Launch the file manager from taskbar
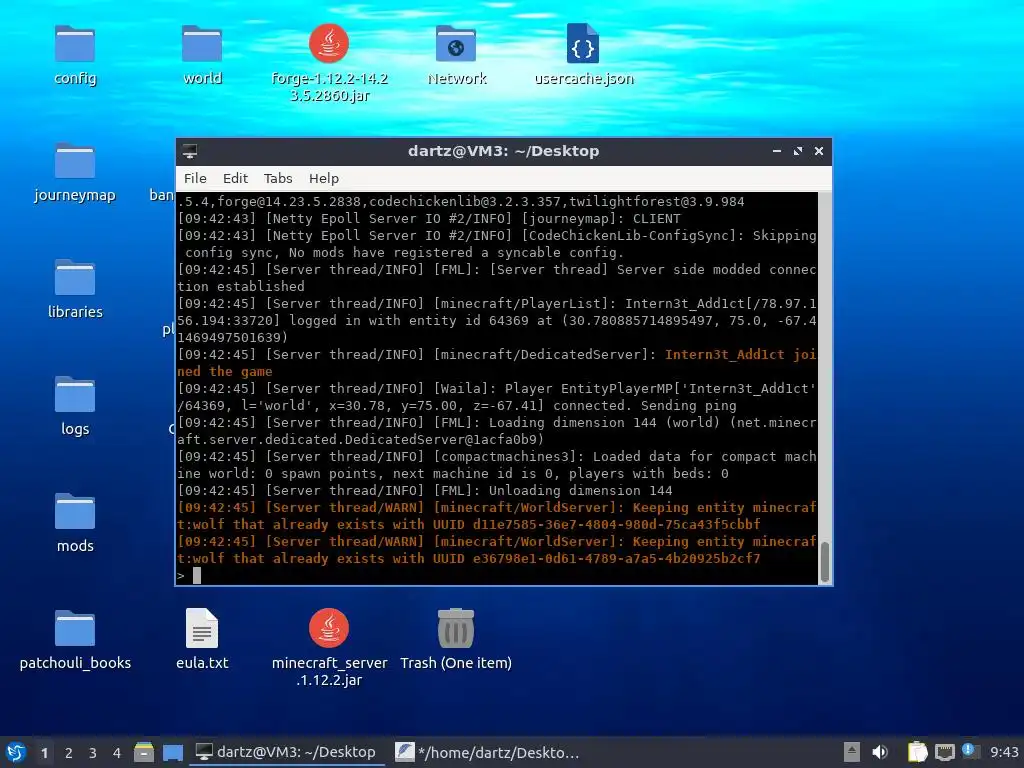Image resolution: width=1024 pixels, height=768 pixels. pos(144,752)
